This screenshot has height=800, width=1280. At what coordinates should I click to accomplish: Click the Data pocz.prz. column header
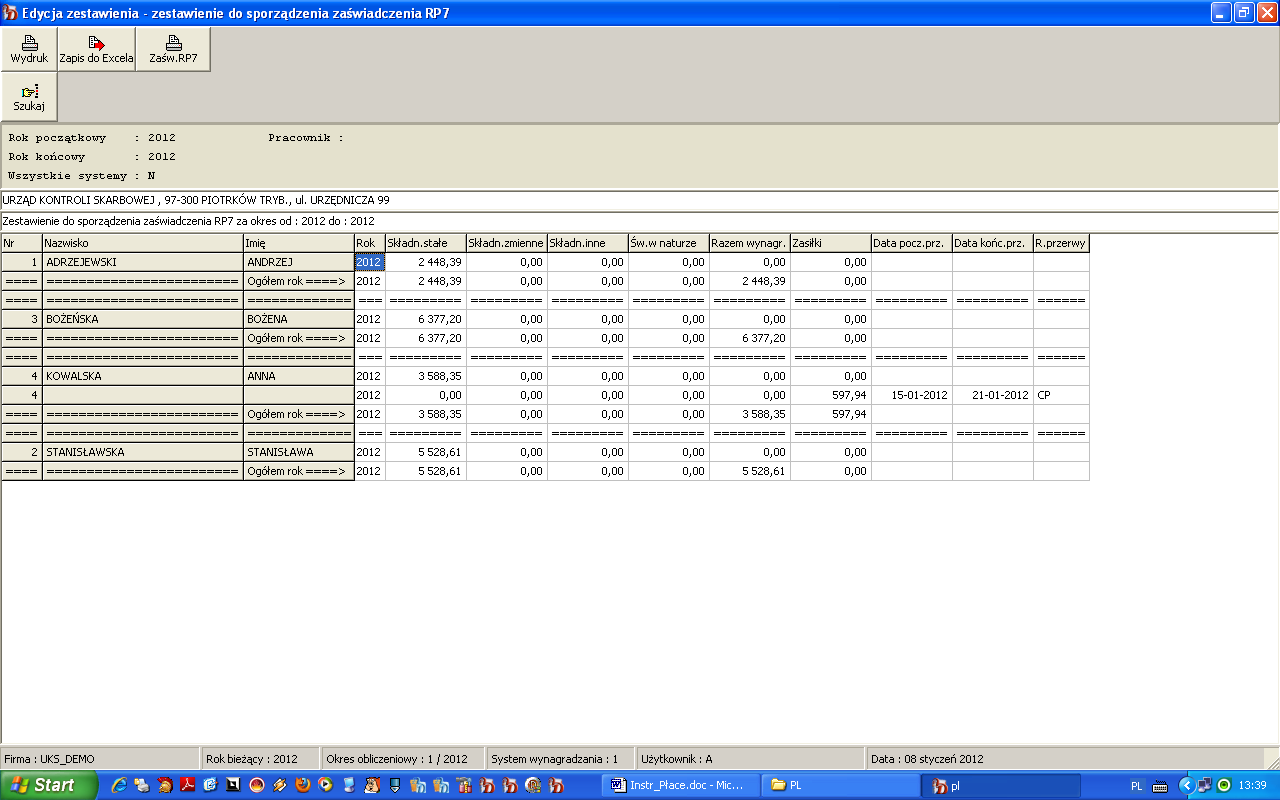click(x=912, y=243)
